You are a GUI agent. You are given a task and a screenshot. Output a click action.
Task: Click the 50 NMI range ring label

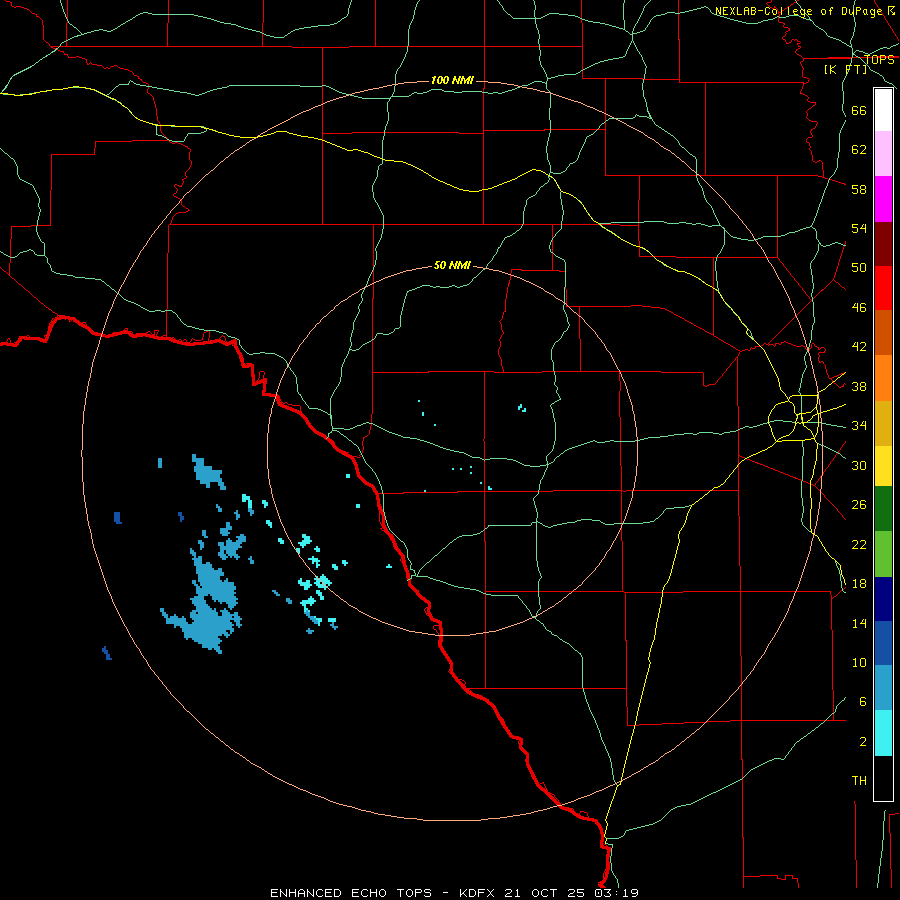pyautogui.click(x=452, y=265)
